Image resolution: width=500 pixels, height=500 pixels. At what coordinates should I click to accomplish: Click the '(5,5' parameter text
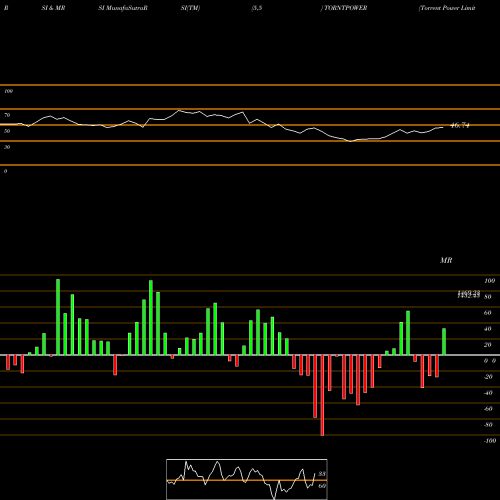point(257,8)
